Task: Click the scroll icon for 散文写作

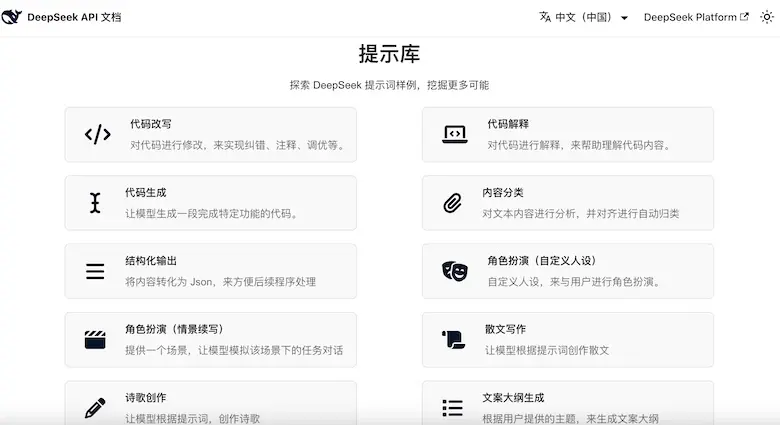Action: pyautogui.click(x=453, y=340)
